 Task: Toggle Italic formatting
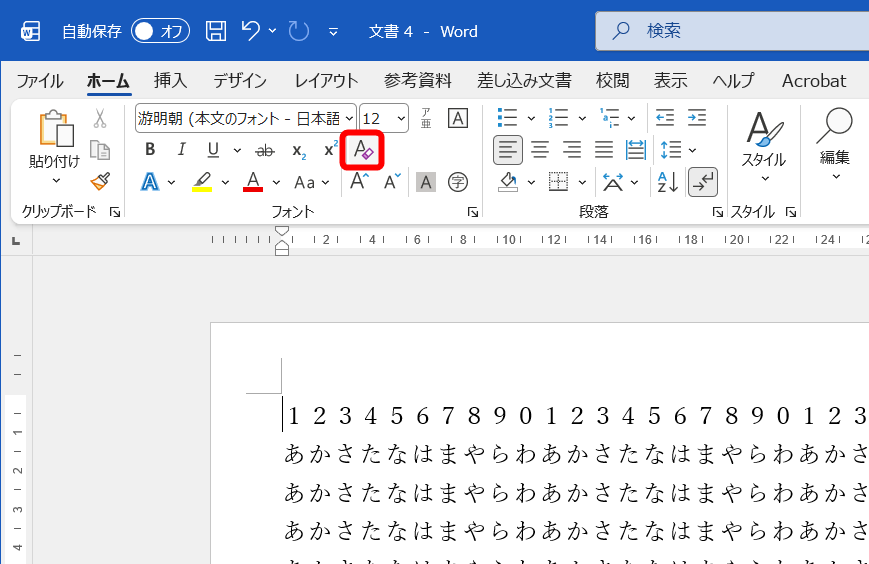point(181,150)
